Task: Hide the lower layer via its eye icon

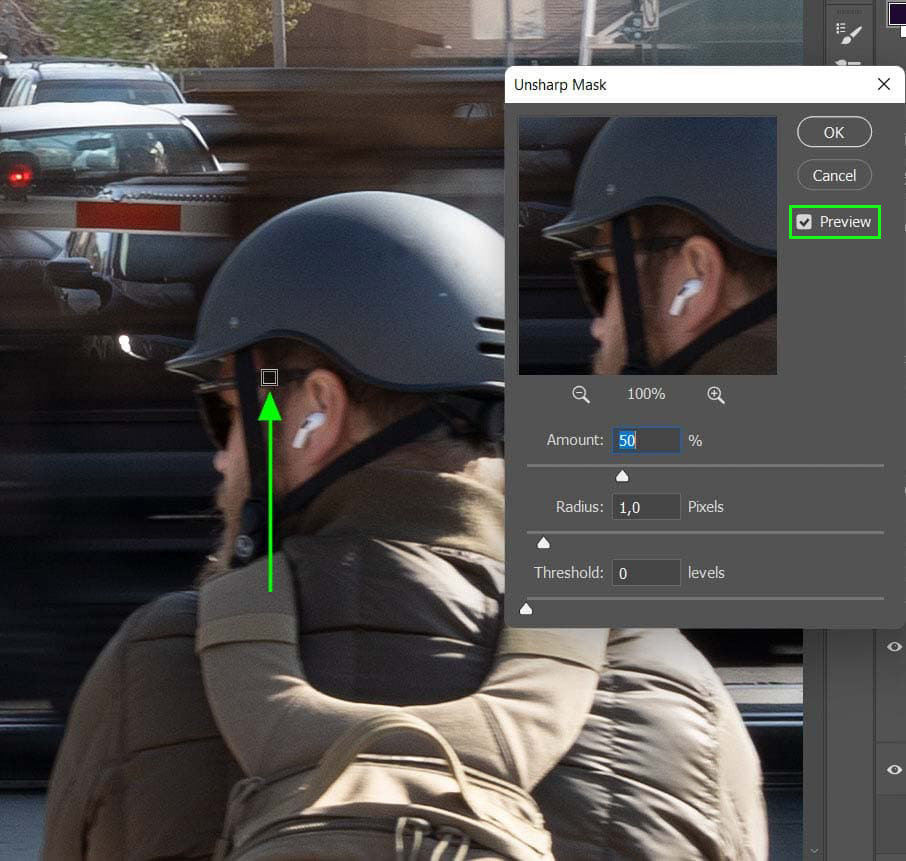Action: 895,769
